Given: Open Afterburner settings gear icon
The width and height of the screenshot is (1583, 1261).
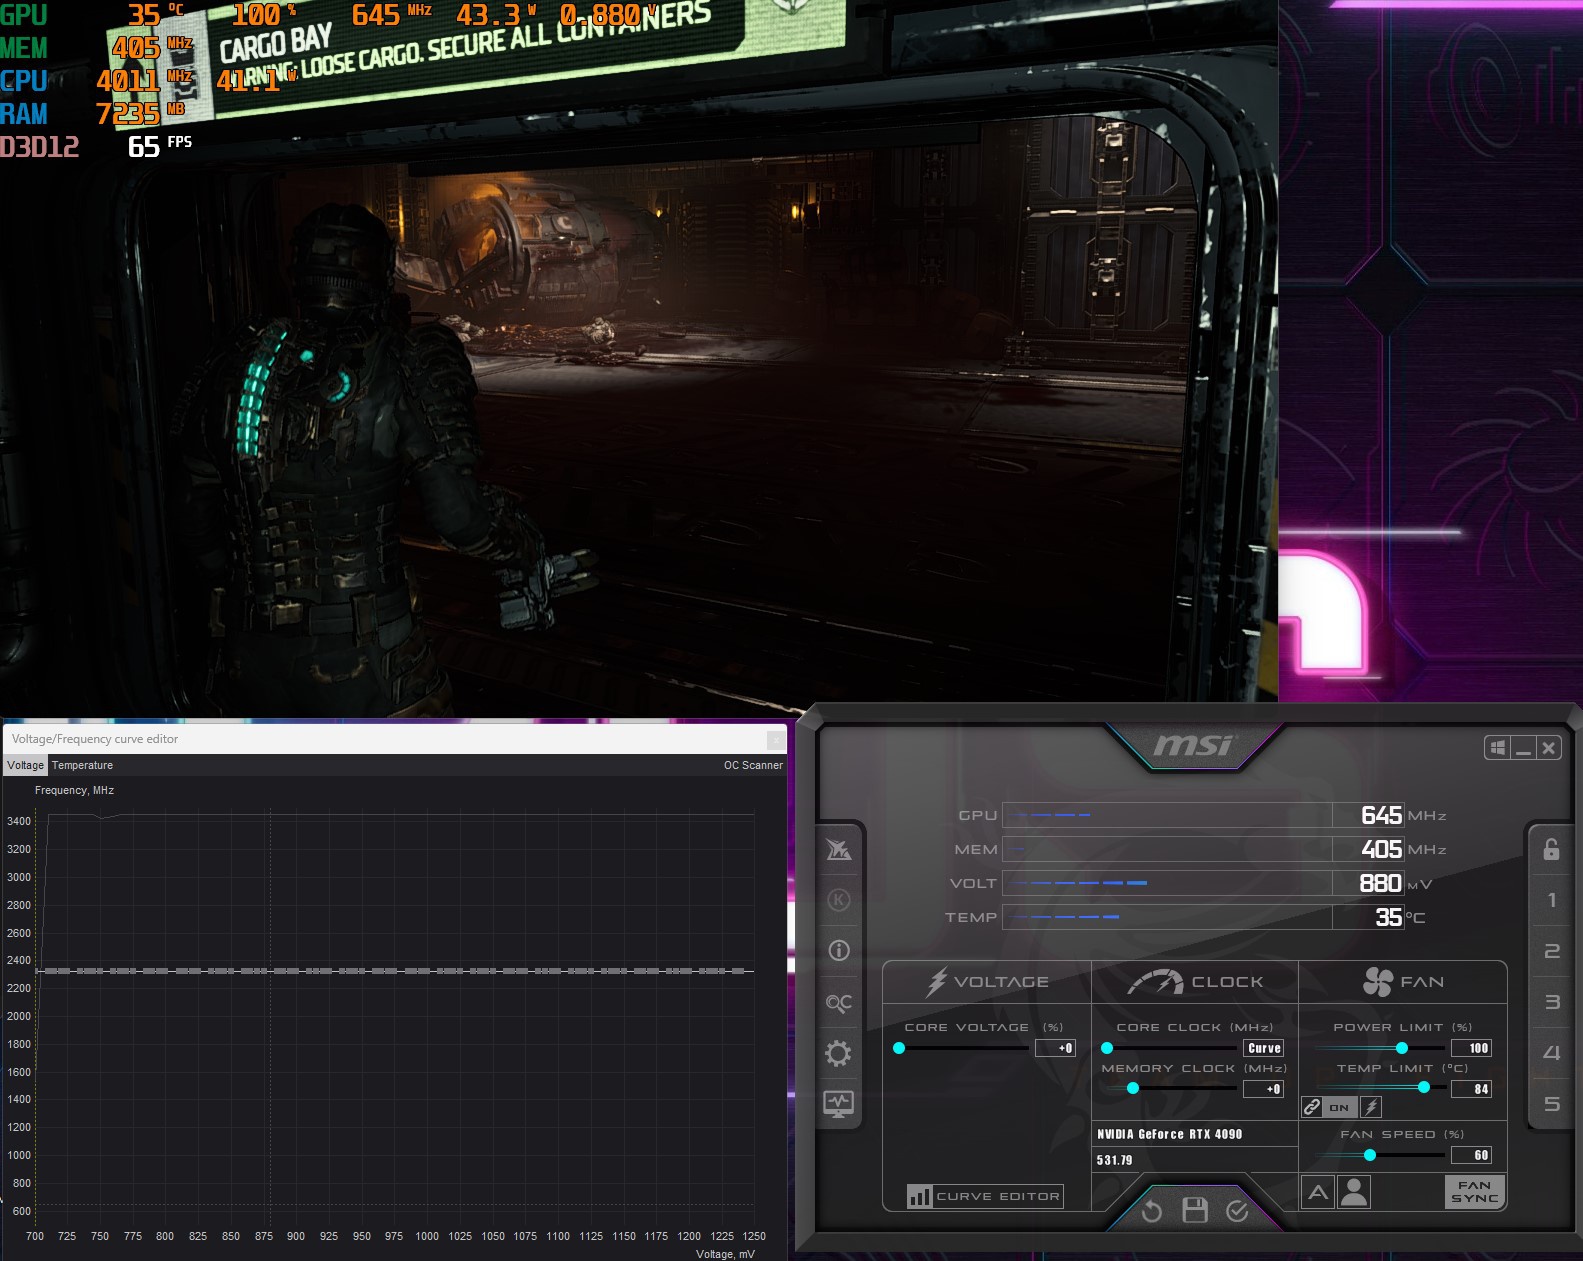Looking at the screenshot, I should pos(838,1053).
